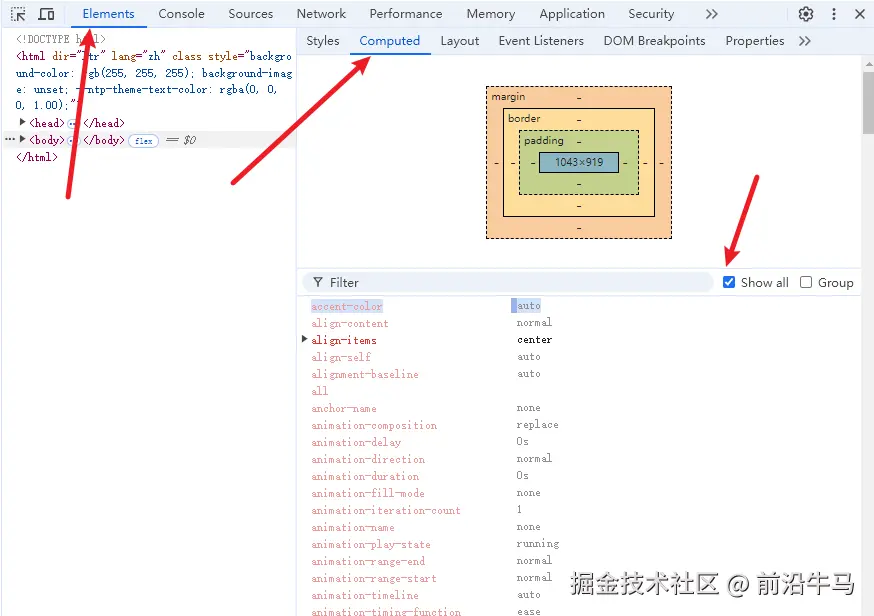The height and width of the screenshot is (616, 874).
Task: Click the filter funnel icon
Action: 318,283
